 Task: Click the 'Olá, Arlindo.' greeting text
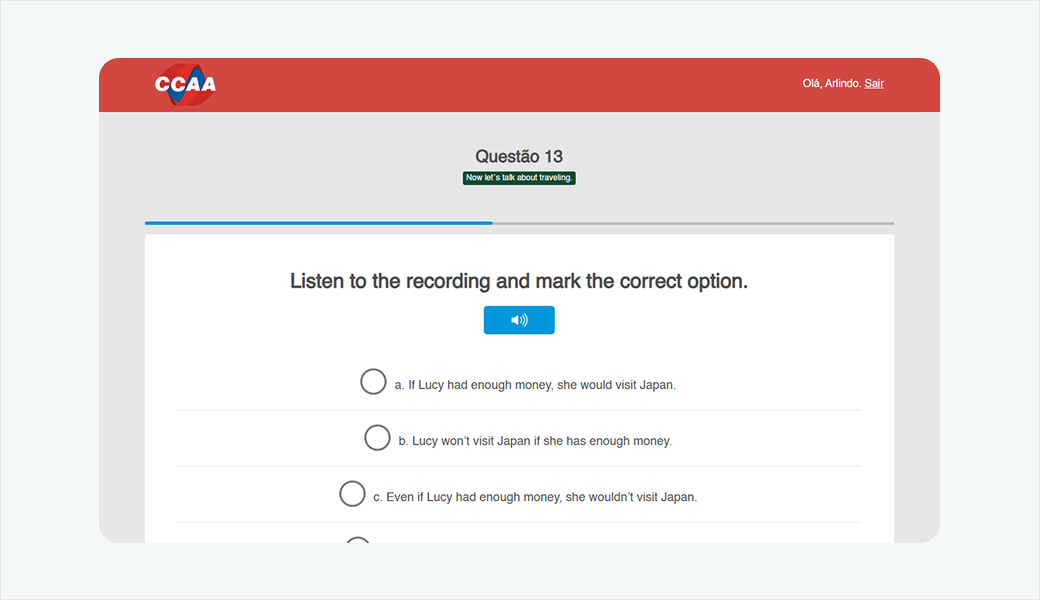[831, 84]
